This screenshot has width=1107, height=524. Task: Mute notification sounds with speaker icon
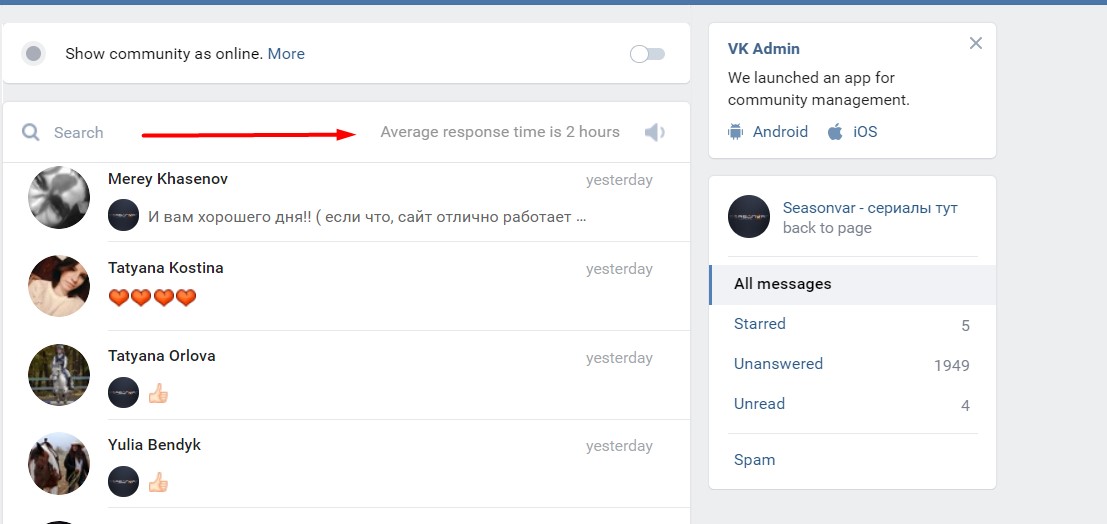click(654, 132)
